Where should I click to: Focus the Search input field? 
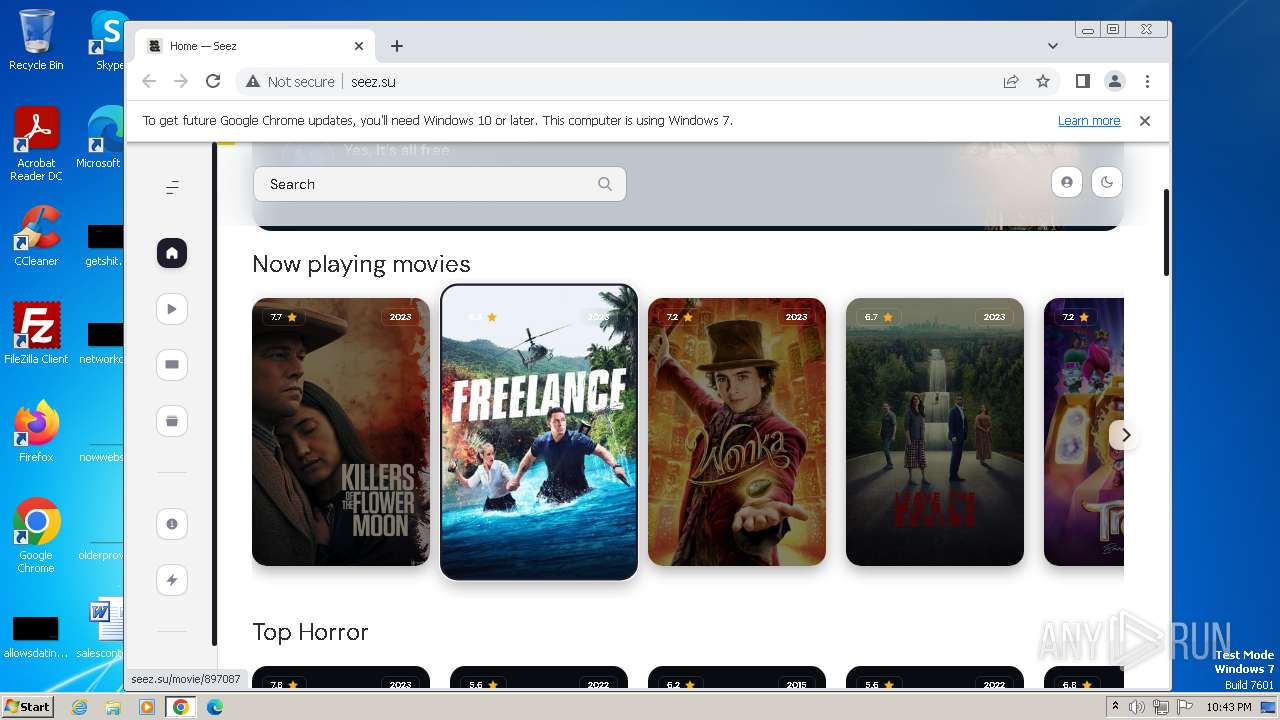point(440,184)
